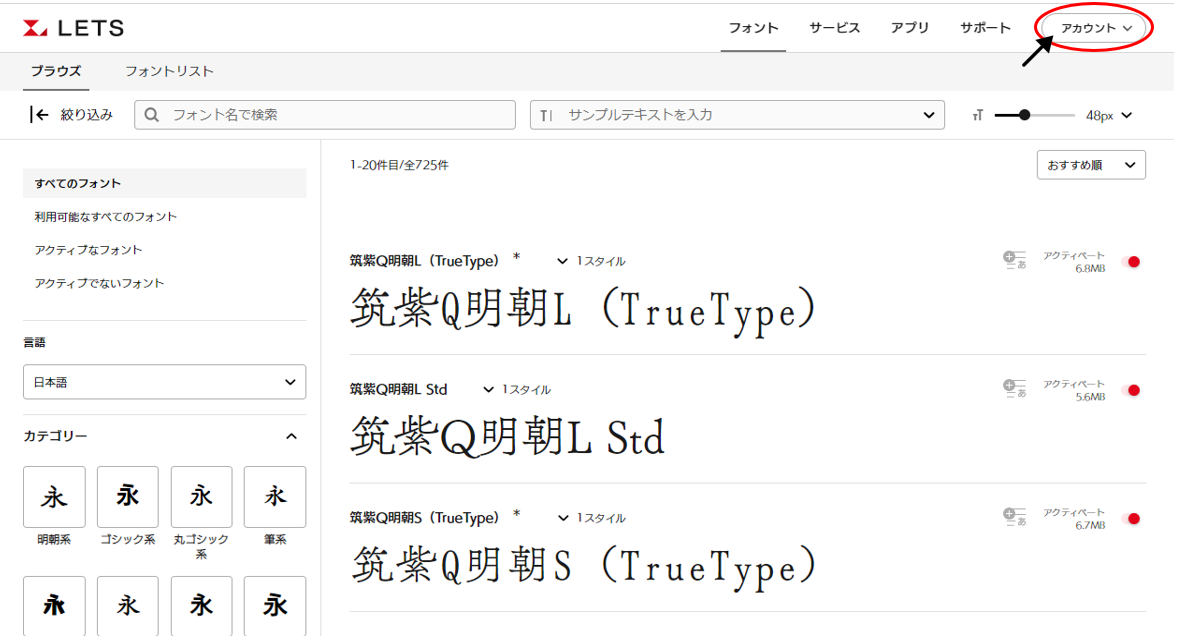
Task: Click the 6.8MB file size text
Action: 1090,268
